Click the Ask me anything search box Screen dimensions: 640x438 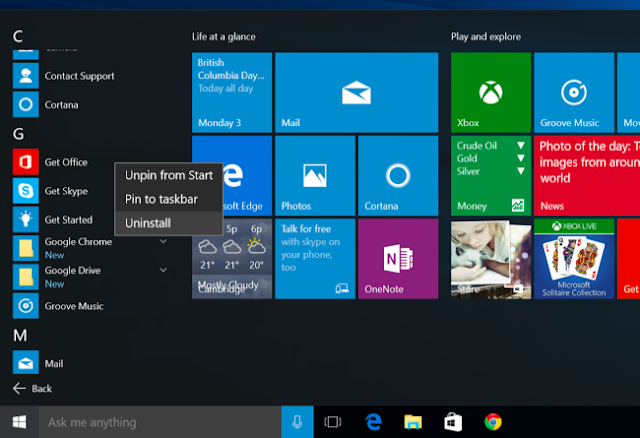(160, 422)
